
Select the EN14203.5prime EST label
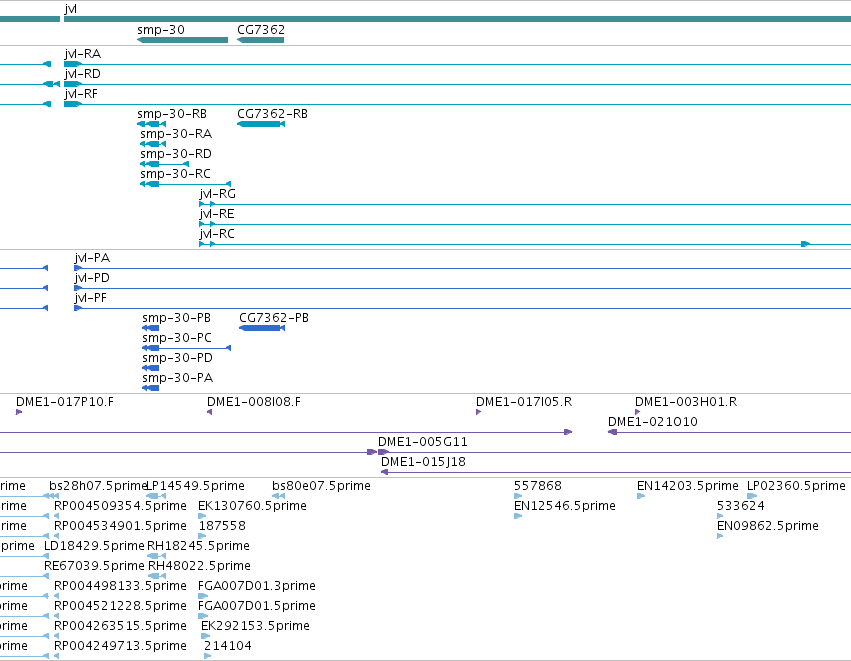(688, 486)
